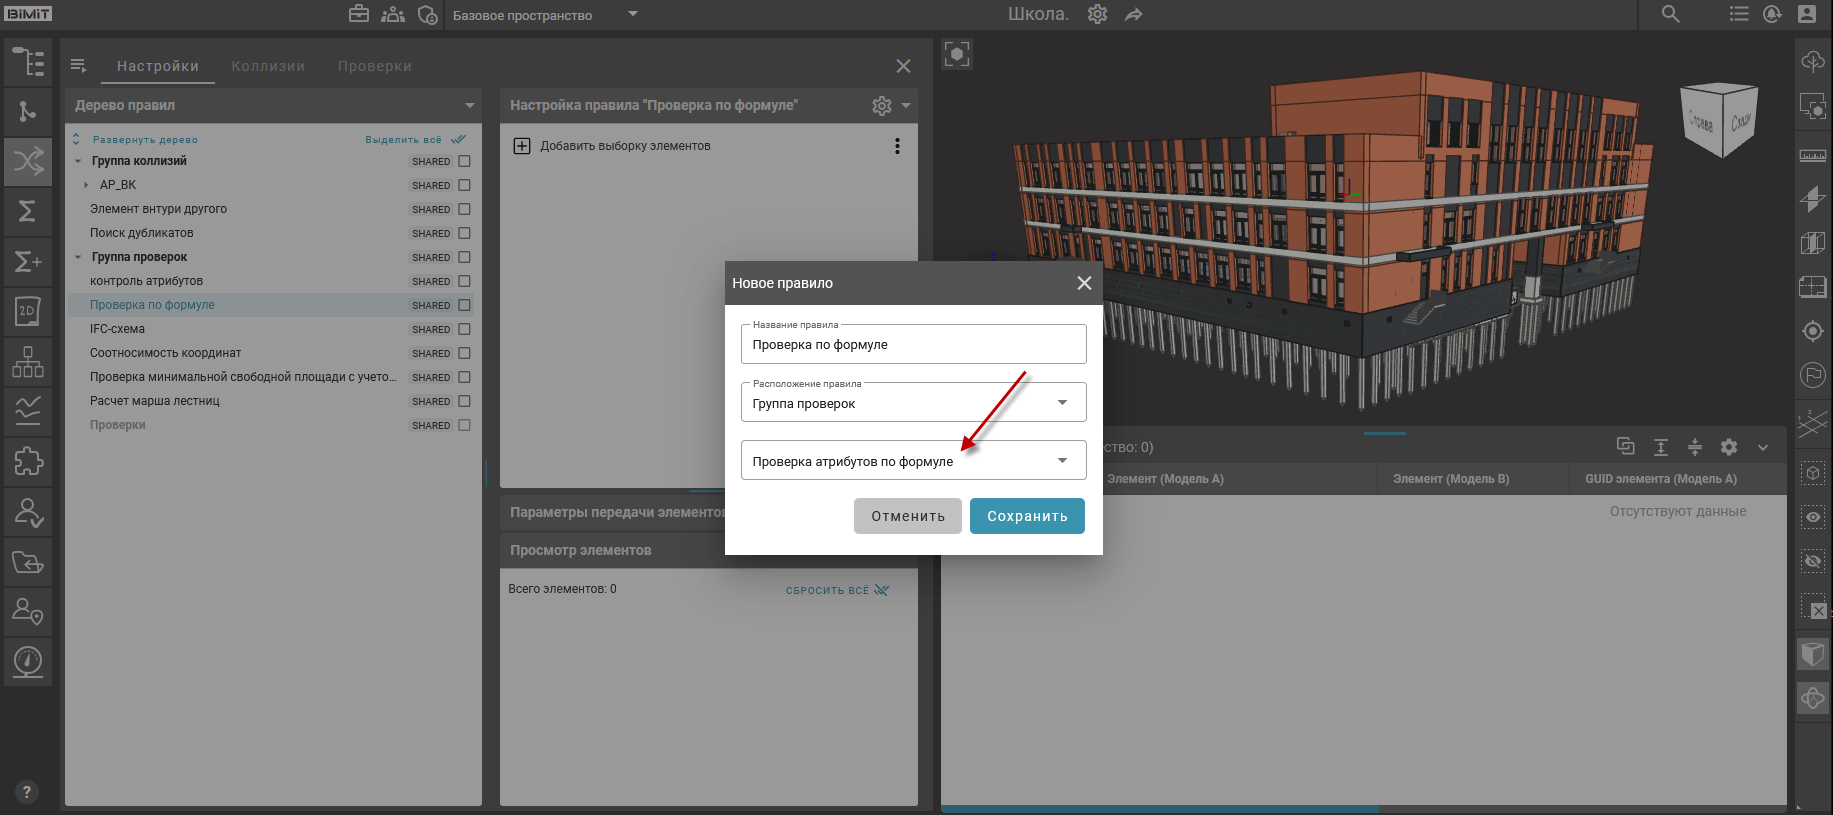Viewport: 1833px width, 815px height.
Task: Click the three-dot menu beside add selection
Action: 897,146
